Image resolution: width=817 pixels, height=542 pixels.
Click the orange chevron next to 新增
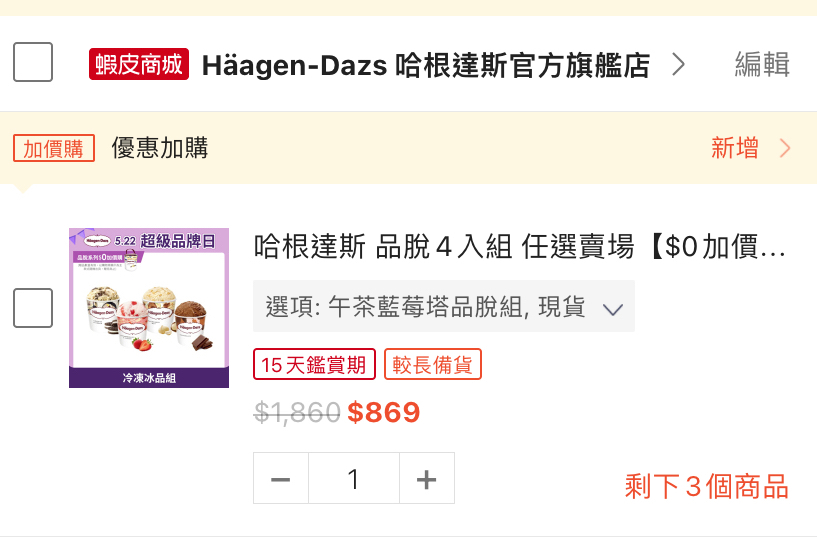pos(785,149)
